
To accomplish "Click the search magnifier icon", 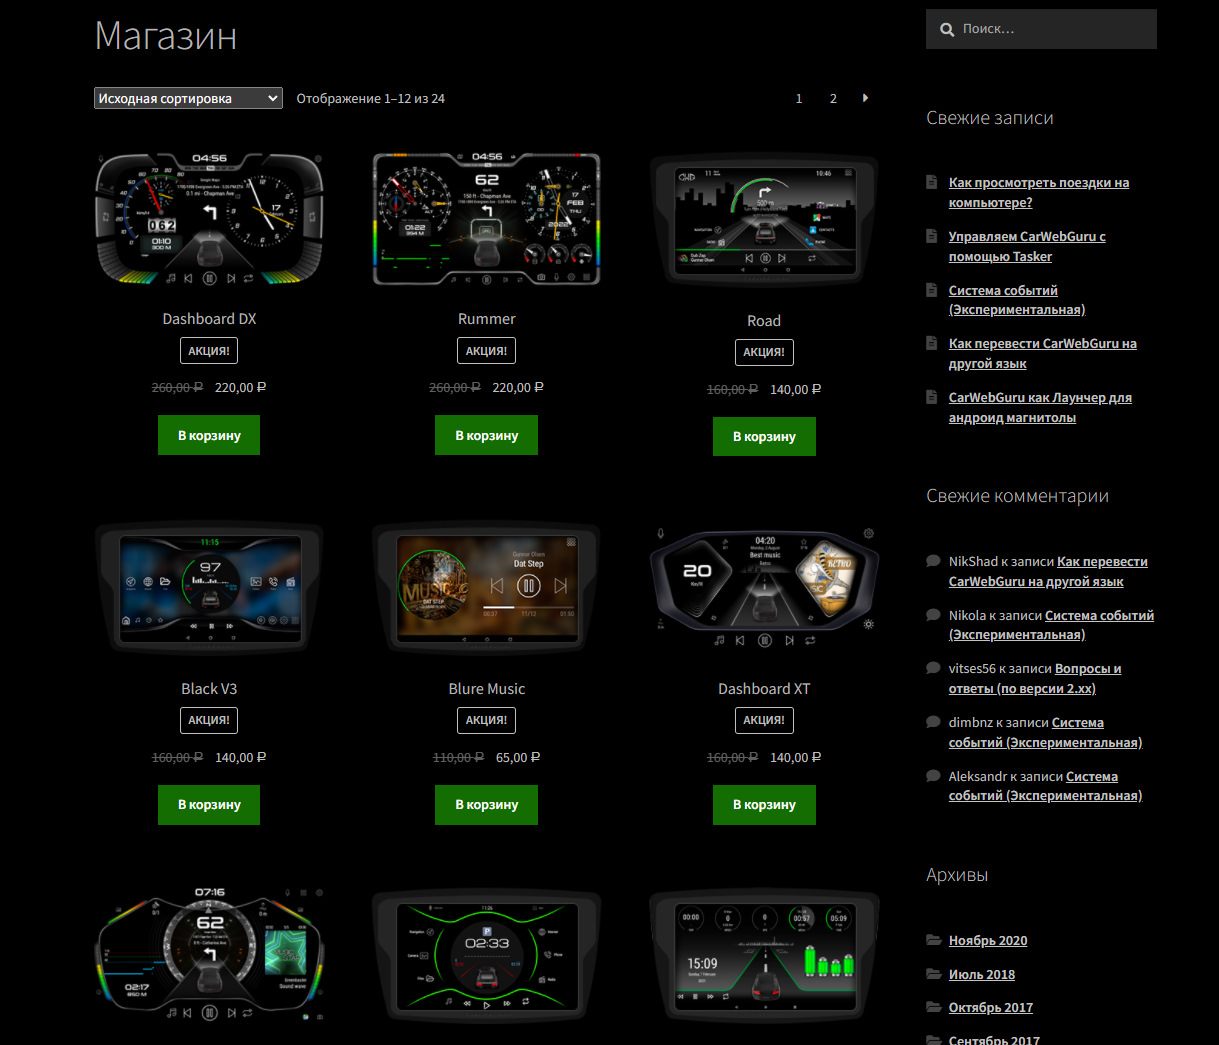I will [947, 30].
